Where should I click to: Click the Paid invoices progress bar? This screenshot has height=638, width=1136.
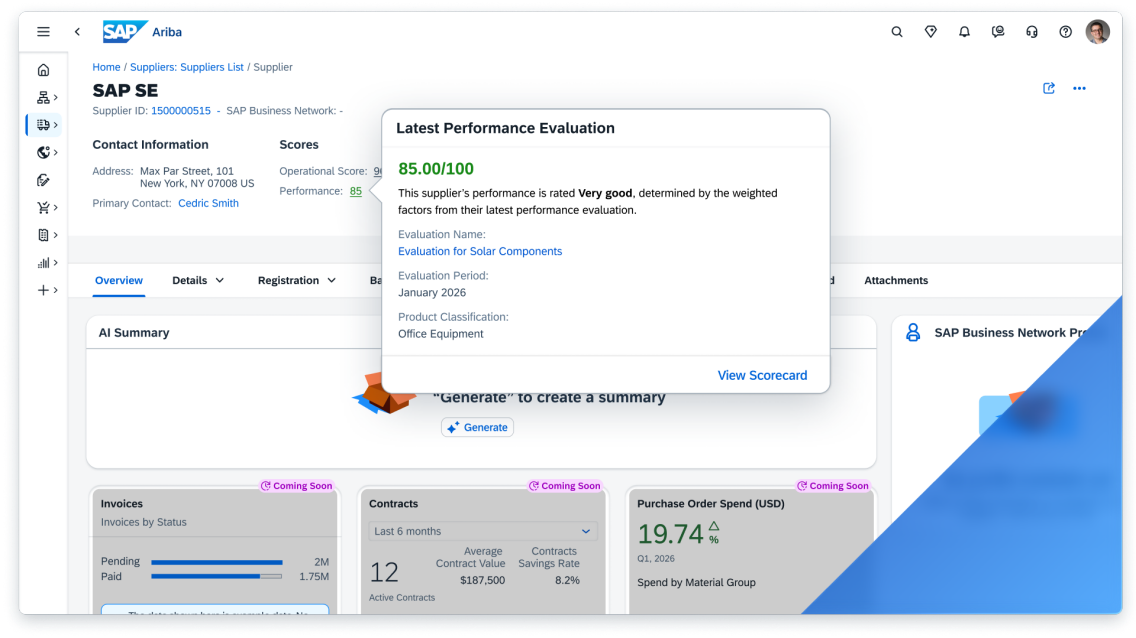[x=217, y=576]
